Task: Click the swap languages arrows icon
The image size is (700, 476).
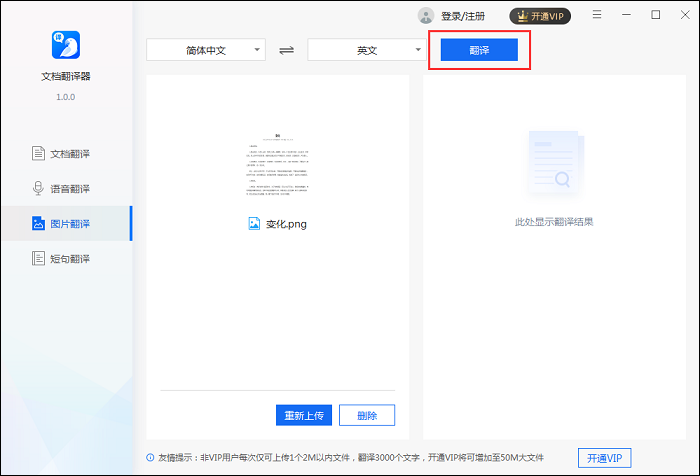Action: point(286,50)
